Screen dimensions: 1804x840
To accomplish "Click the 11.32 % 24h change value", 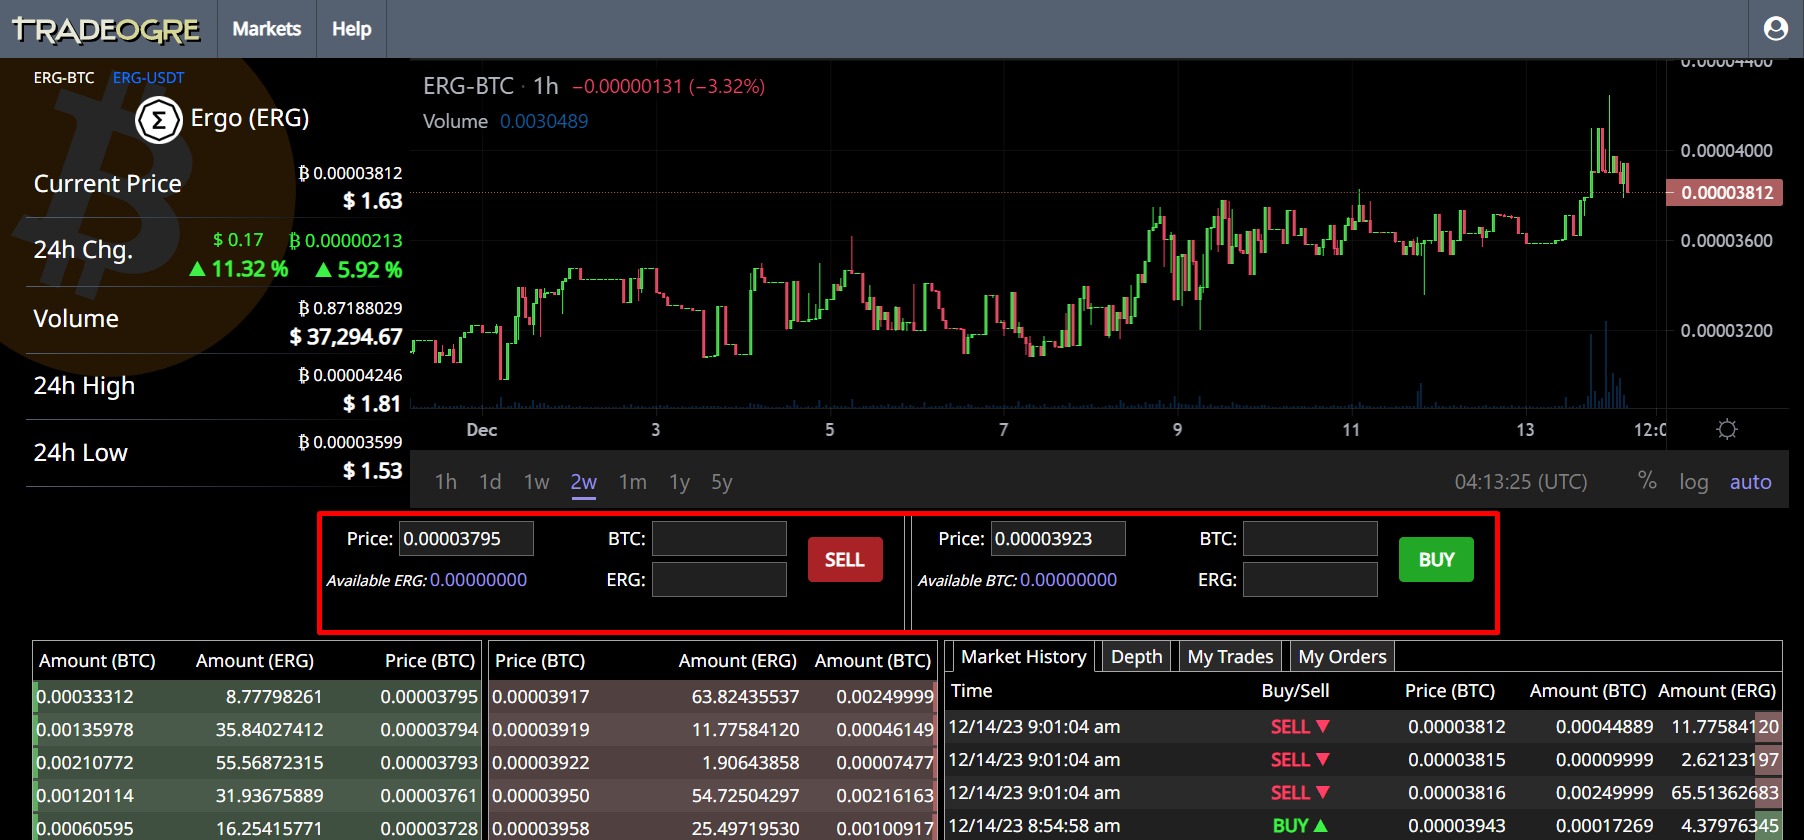I will click(x=239, y=269).
